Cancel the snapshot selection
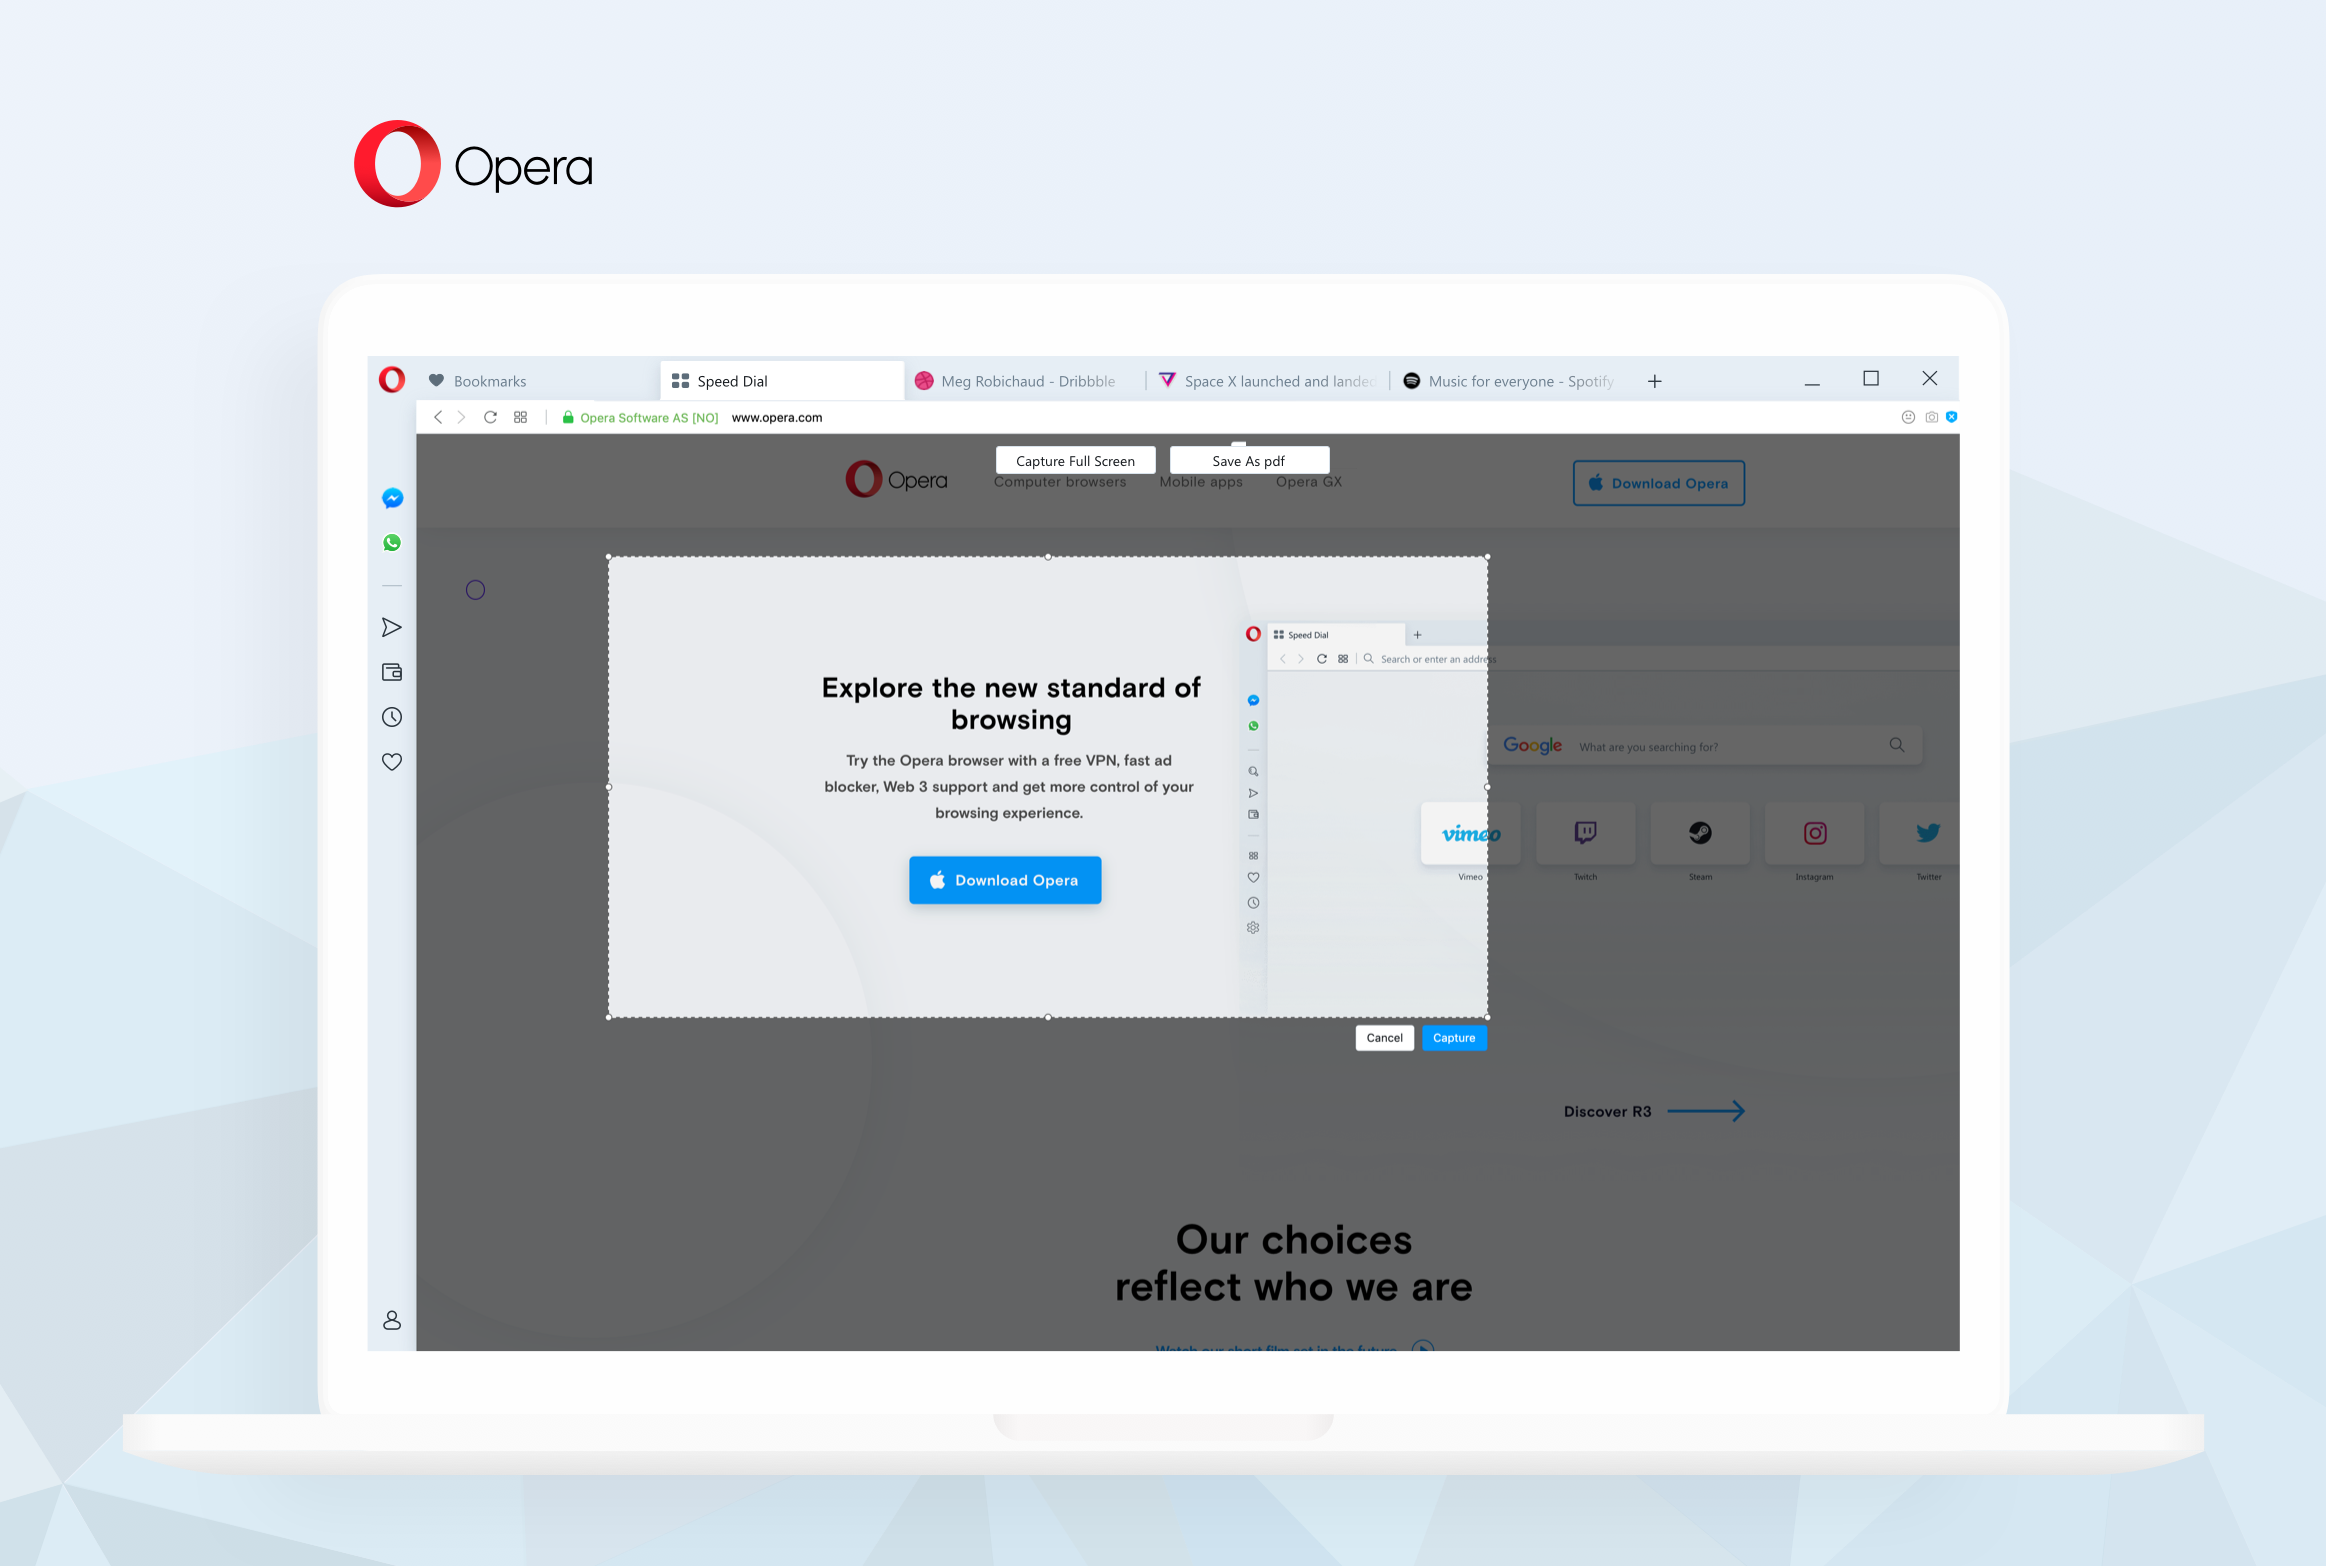 tap(1384, 1038)
